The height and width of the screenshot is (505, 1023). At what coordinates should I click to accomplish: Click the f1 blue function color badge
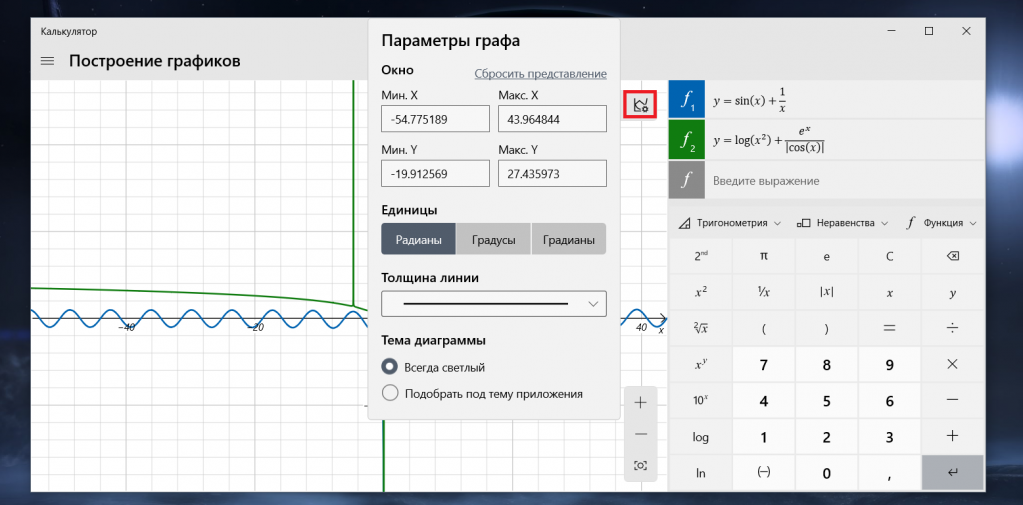[x=686, y=99]
